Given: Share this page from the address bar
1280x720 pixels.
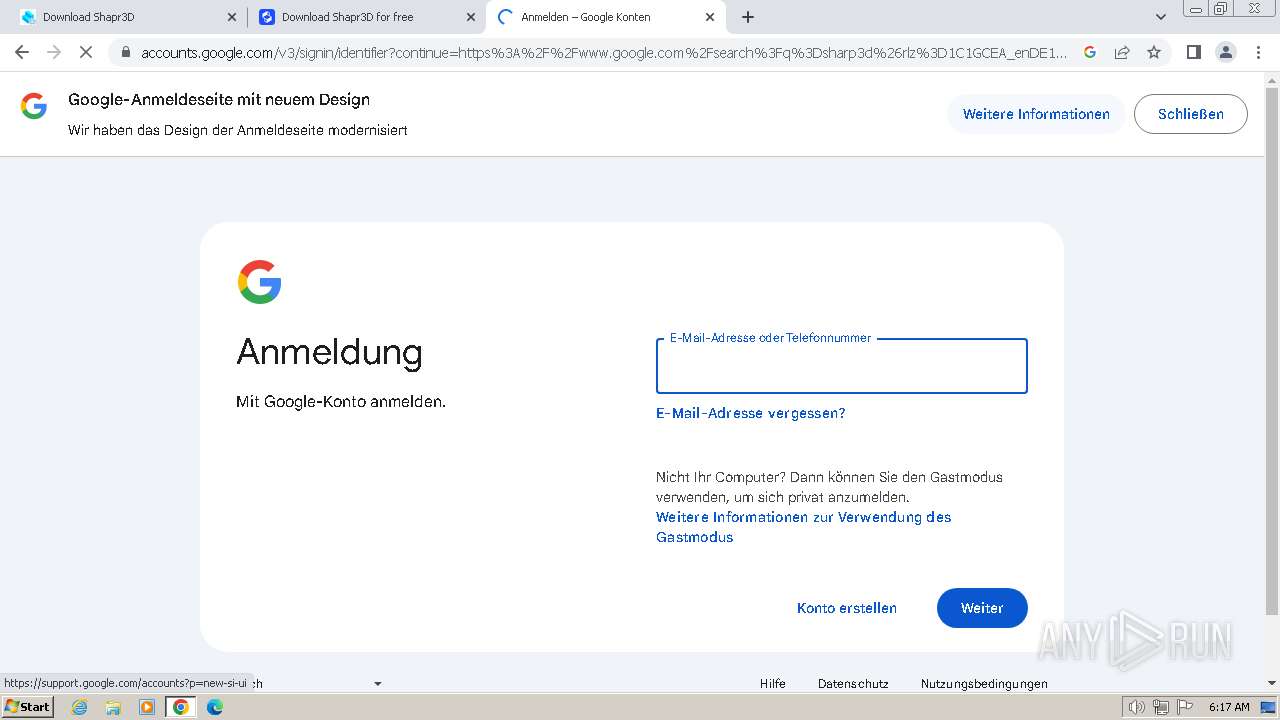Looking at the screenshot, I should [1122, 52].
